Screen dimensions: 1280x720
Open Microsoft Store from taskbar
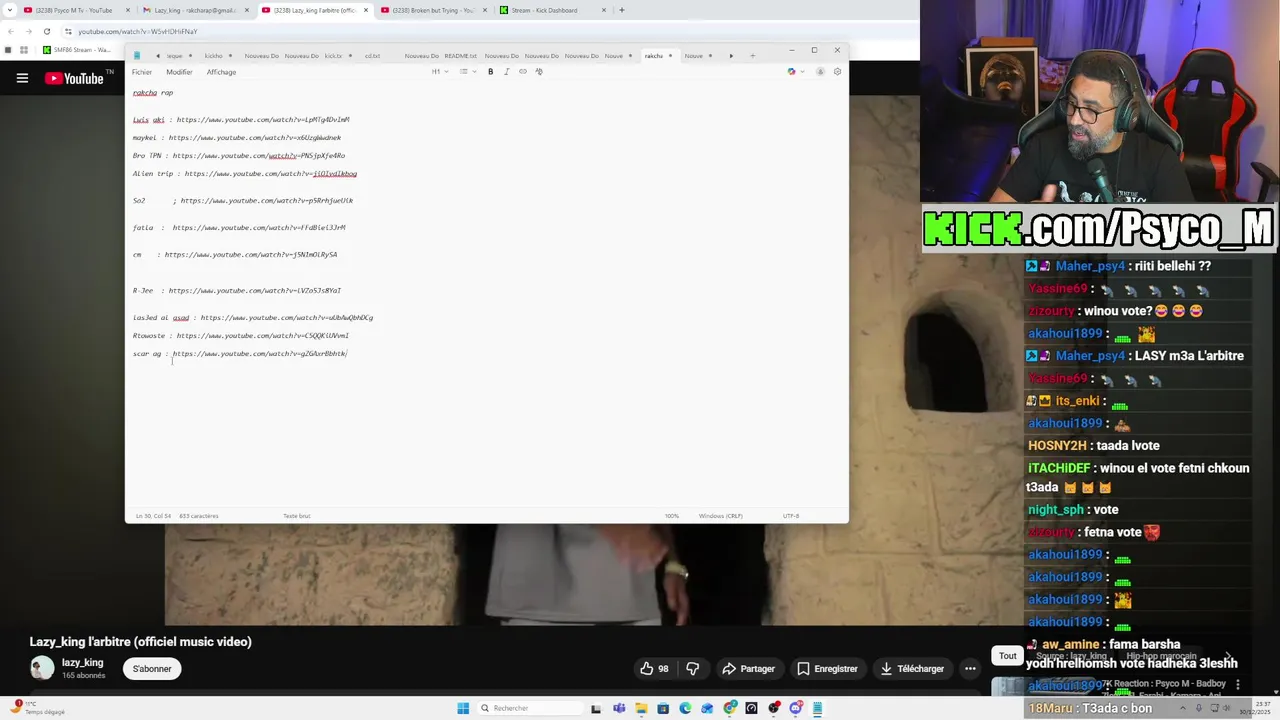[663, 708]
